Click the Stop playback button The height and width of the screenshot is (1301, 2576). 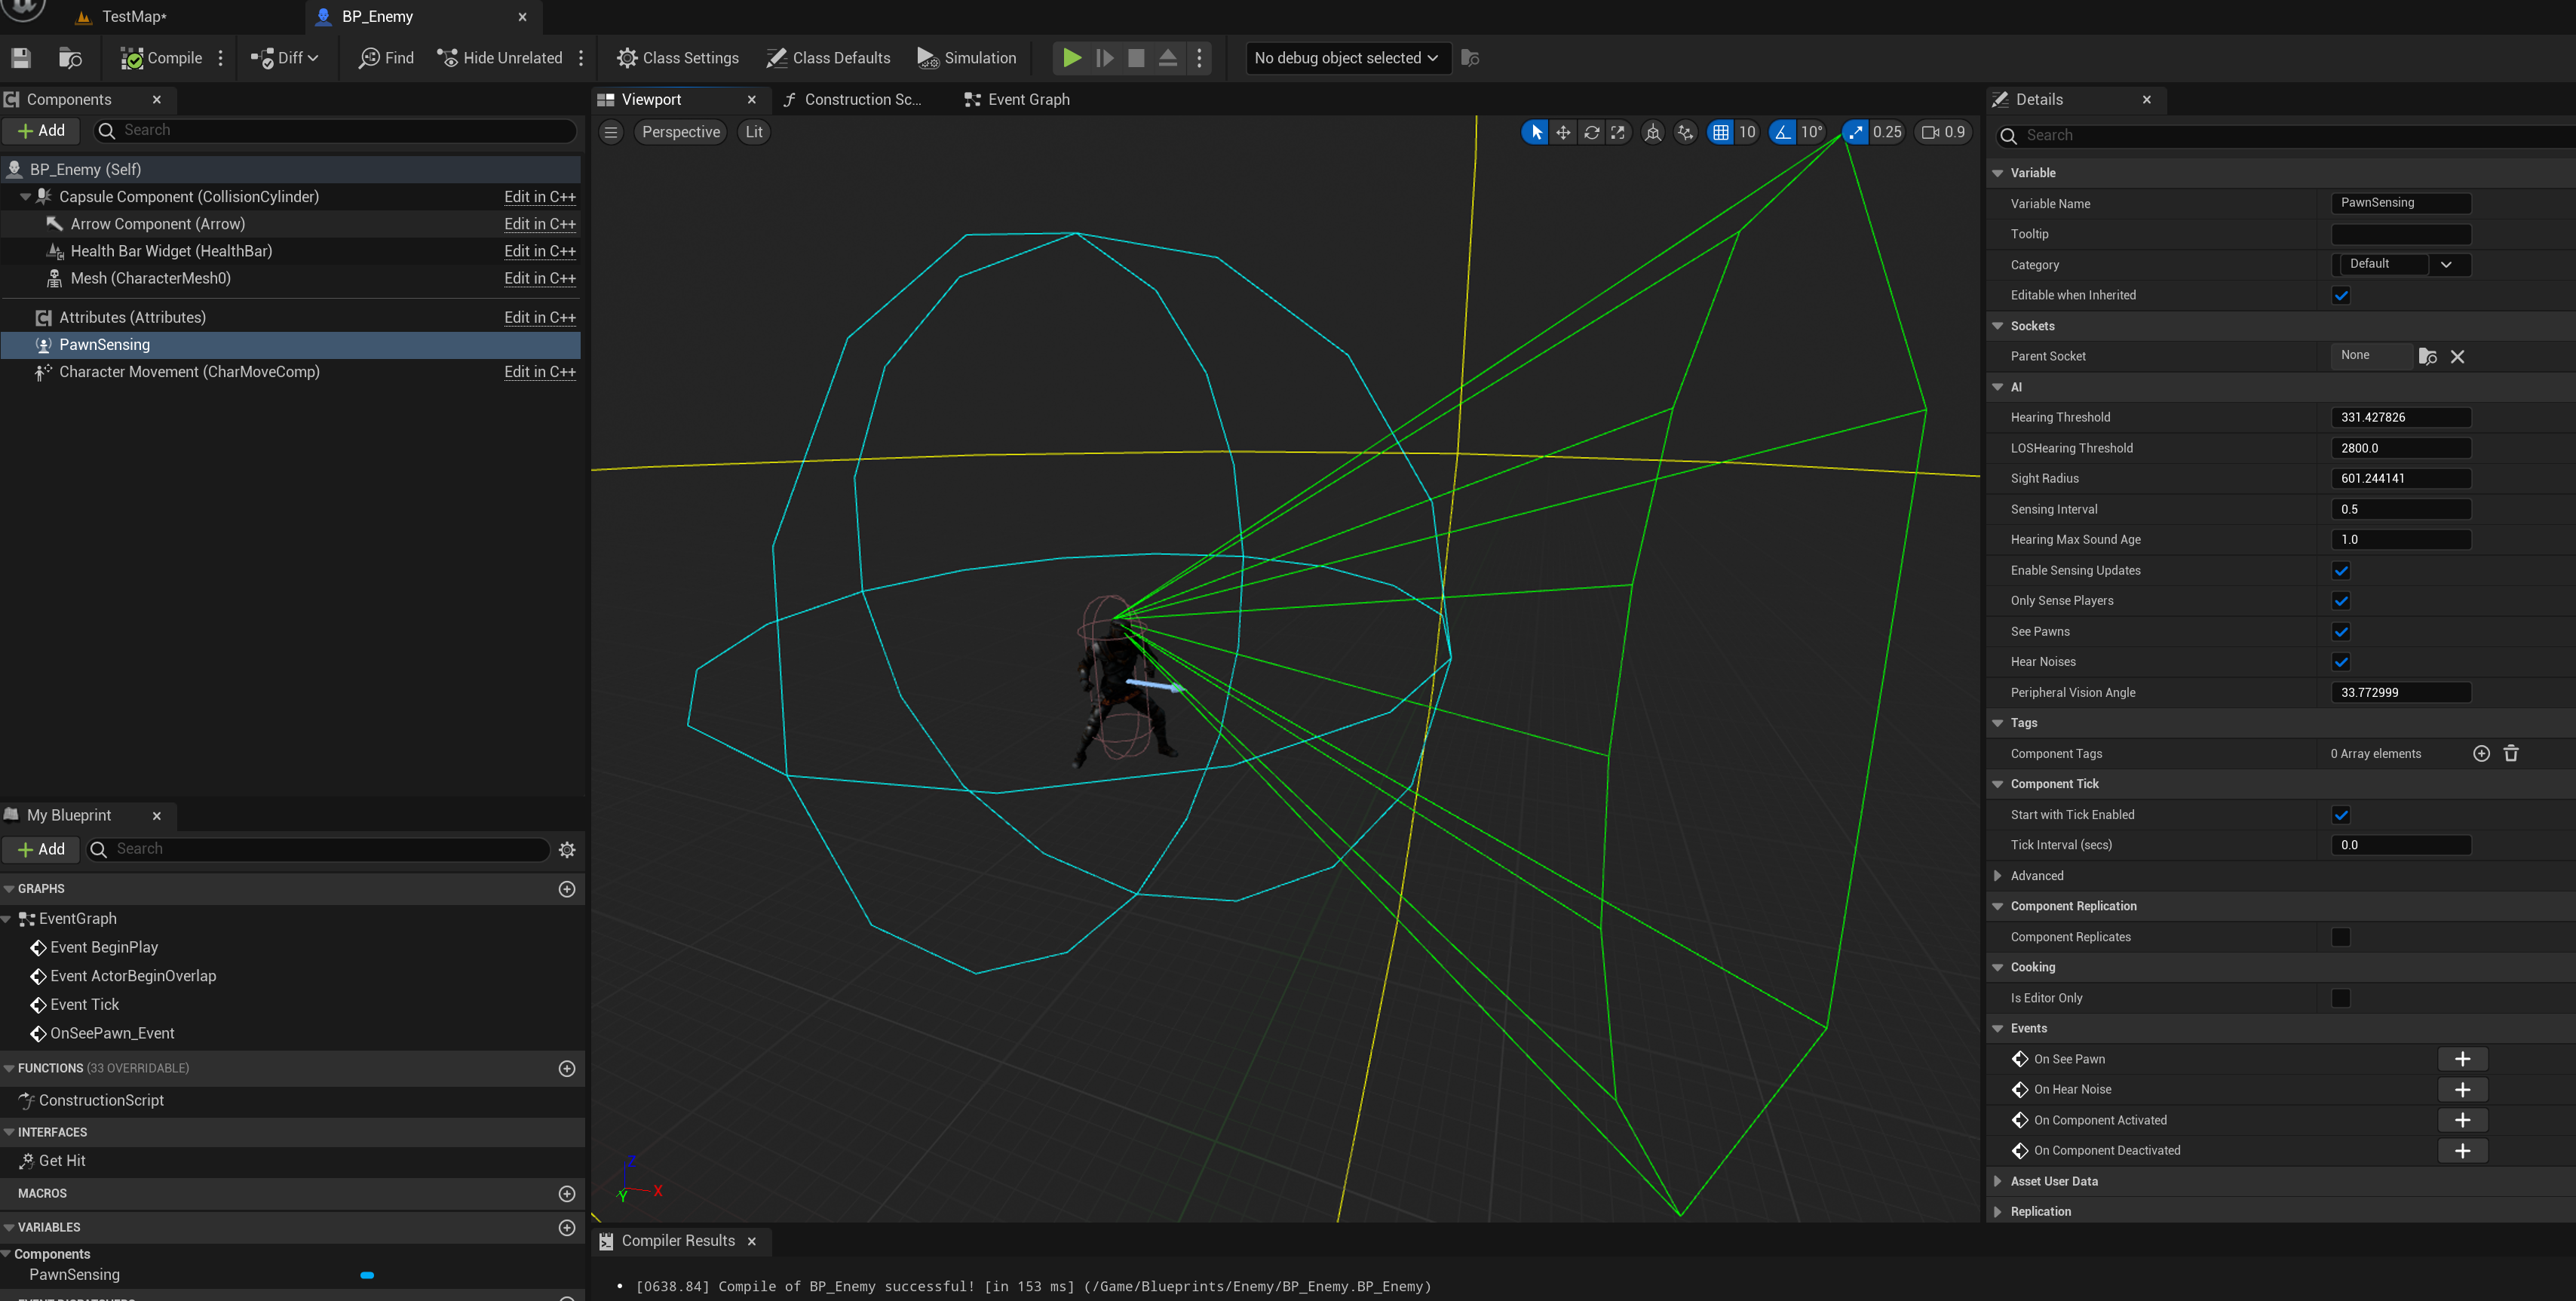1136,58
